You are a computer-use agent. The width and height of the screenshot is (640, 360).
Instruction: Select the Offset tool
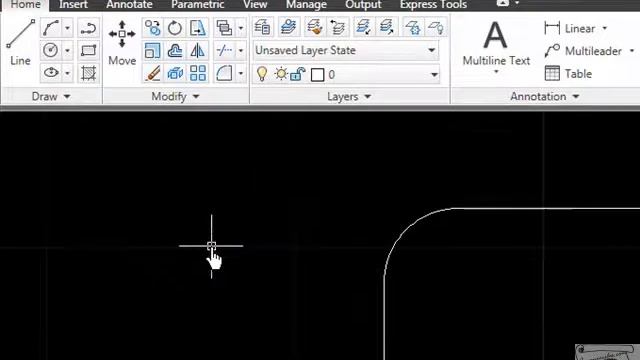[175, 51]
